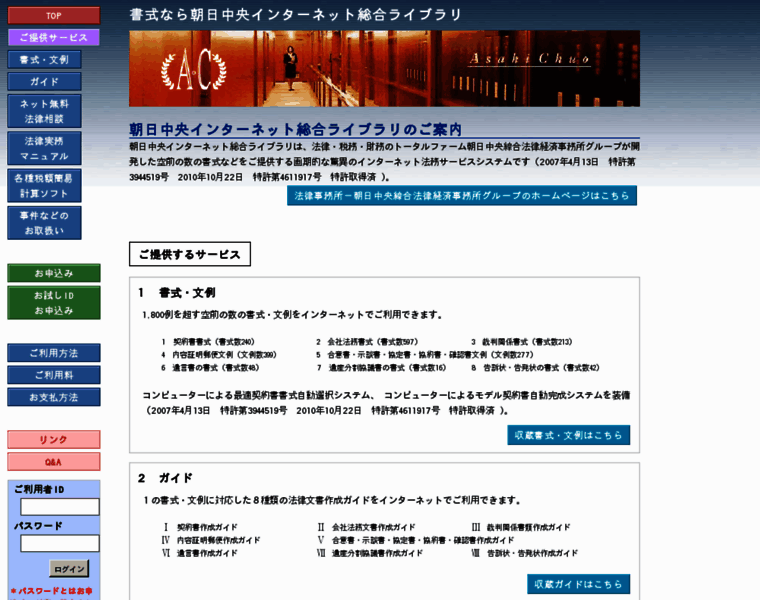Open 法律実務マニュアル sidebar button
The width and height of the screenshot is (760, 600).
point(44,148)
